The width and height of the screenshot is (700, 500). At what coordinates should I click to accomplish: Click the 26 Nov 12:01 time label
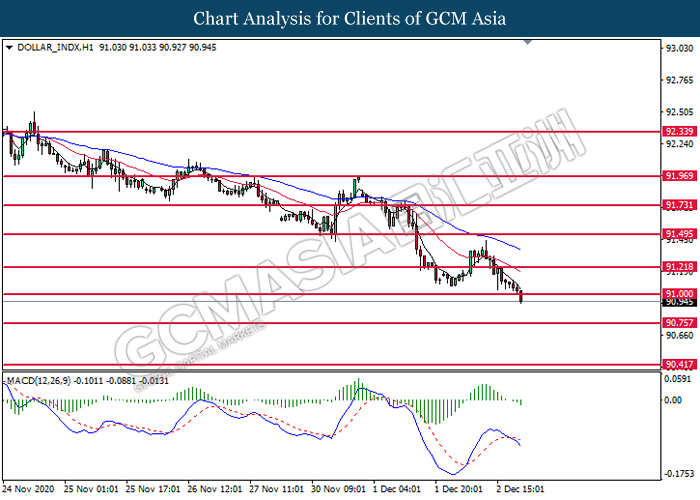(215, 489)
